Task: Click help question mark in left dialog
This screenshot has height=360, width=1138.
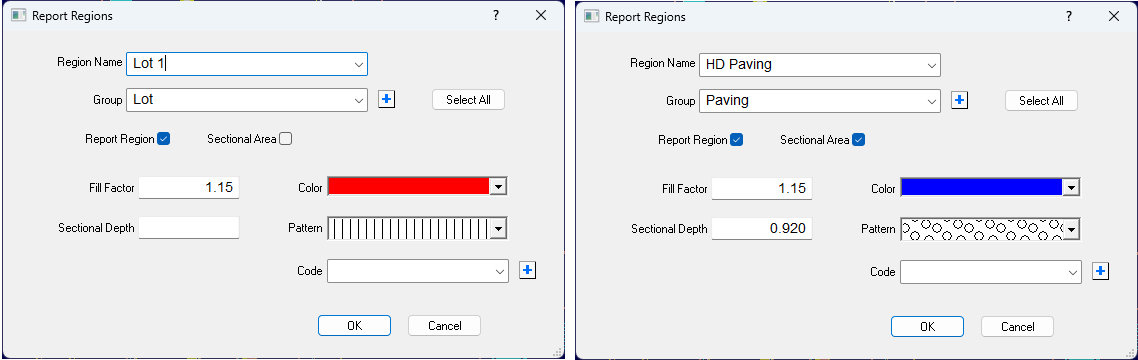Action: pos(496,15)
